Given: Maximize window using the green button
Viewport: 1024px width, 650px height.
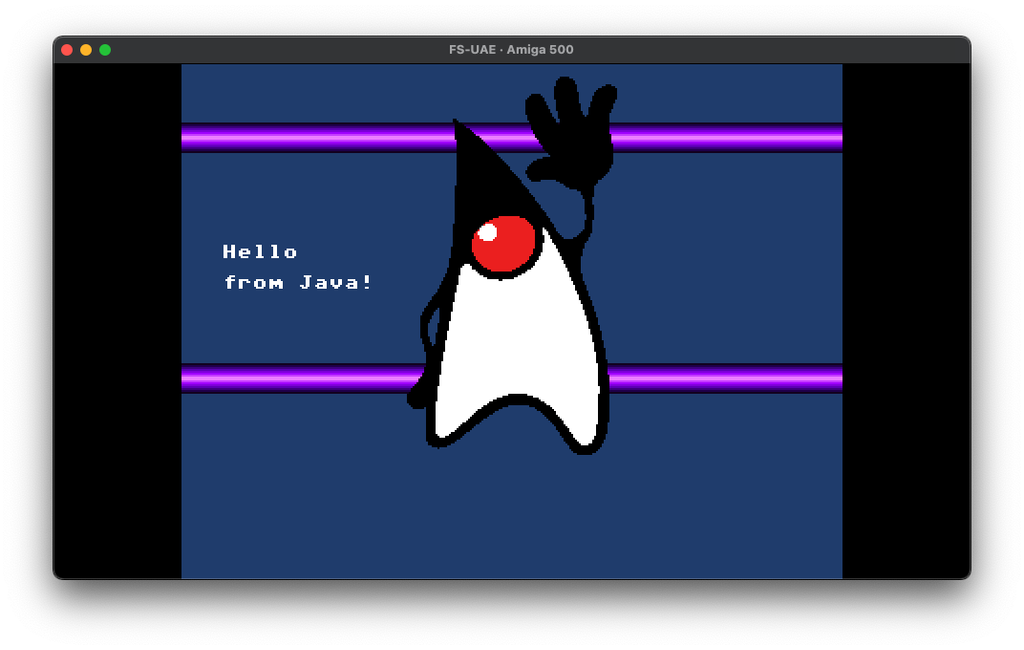Looking at the screenshot, I should (x=104, y=50).
